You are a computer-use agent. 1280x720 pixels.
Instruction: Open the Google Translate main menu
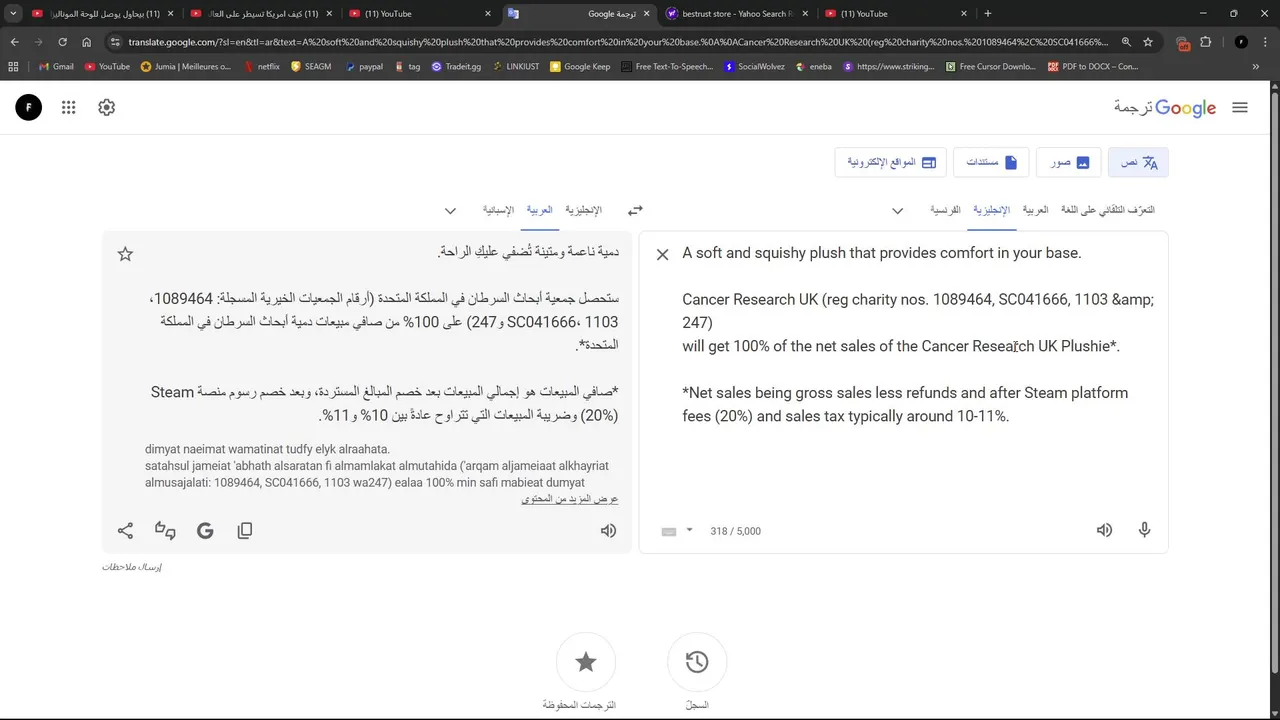1240,108
